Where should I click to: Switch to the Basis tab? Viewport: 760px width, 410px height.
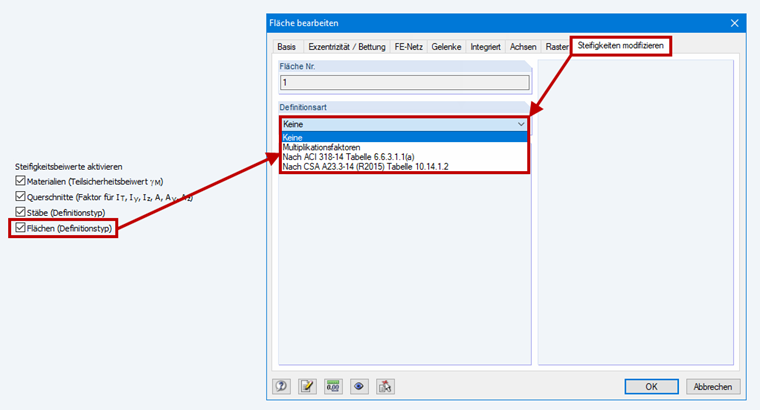(286, 47)
